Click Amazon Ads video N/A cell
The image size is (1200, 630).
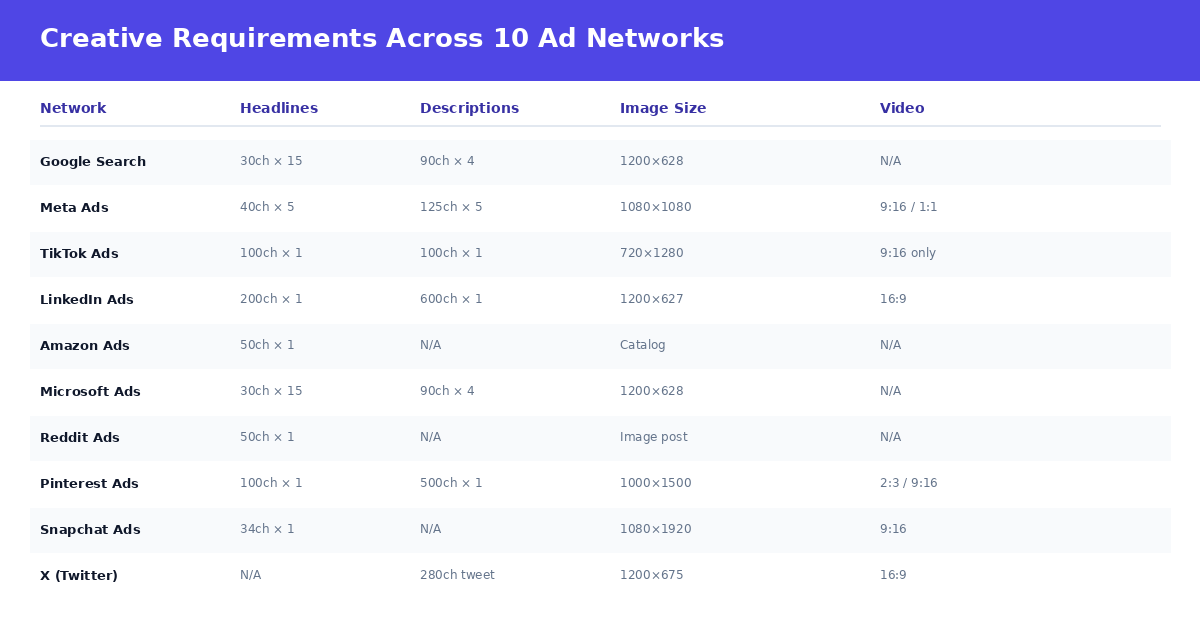[890, 345]
